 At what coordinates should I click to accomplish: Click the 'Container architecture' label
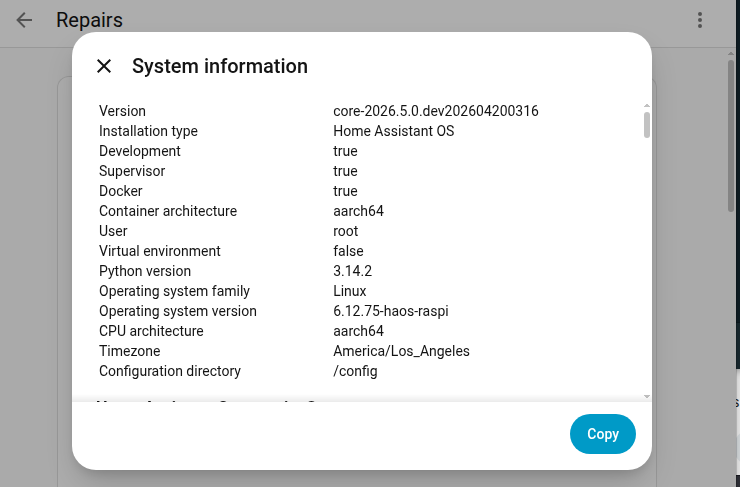click(x=168, y=211)
